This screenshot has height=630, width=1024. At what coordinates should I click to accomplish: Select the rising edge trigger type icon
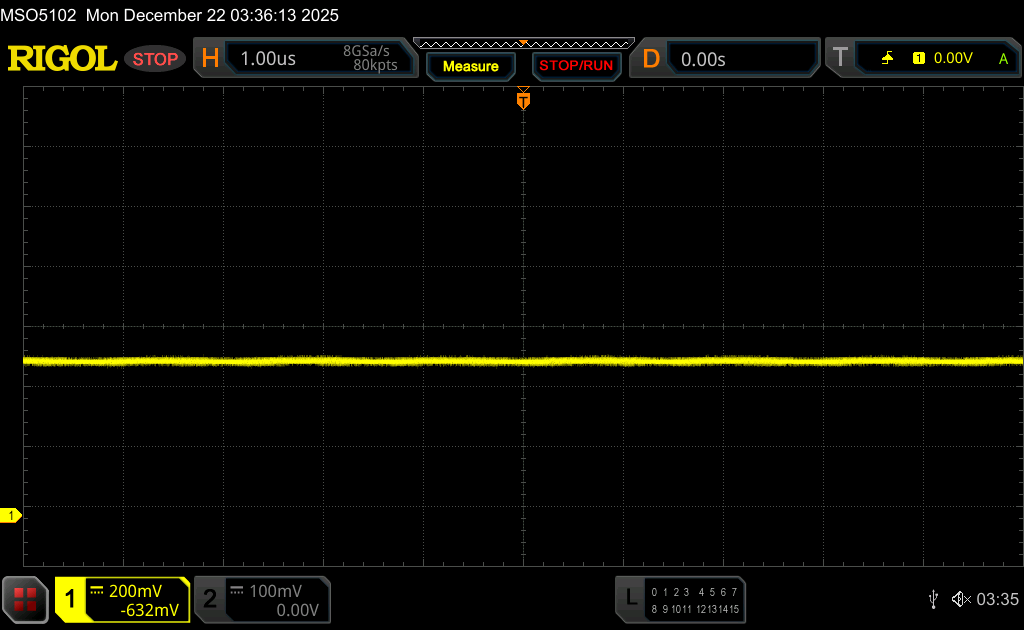pyautogui.click(x=887, y=59)
